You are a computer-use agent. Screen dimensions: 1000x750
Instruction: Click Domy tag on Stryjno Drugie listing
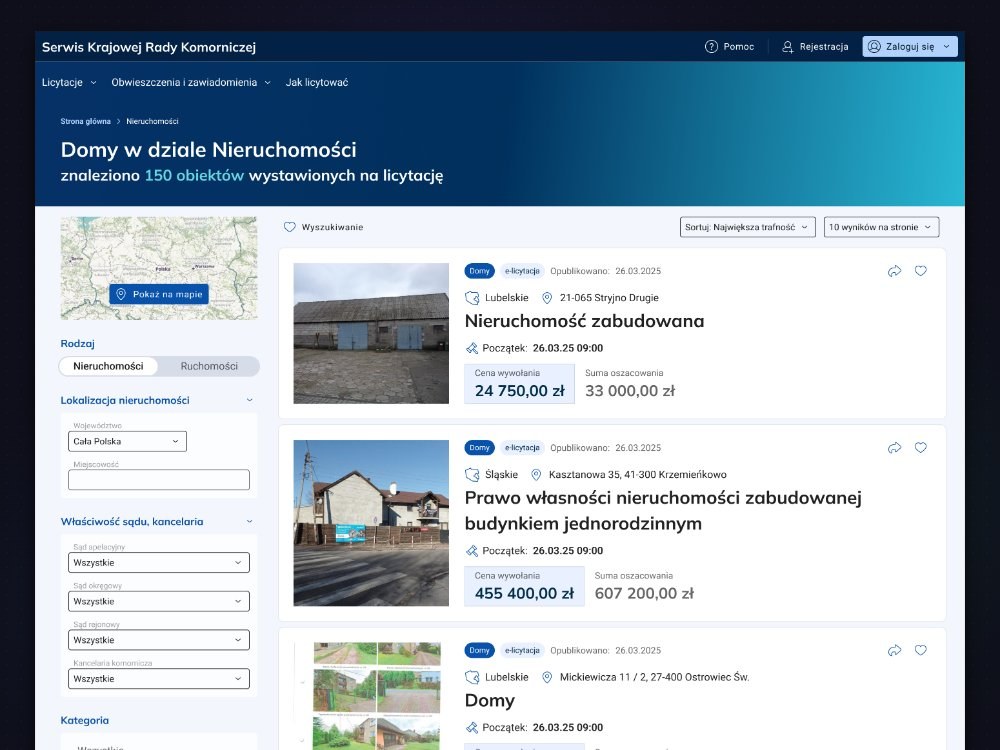(x=480, y=271)
